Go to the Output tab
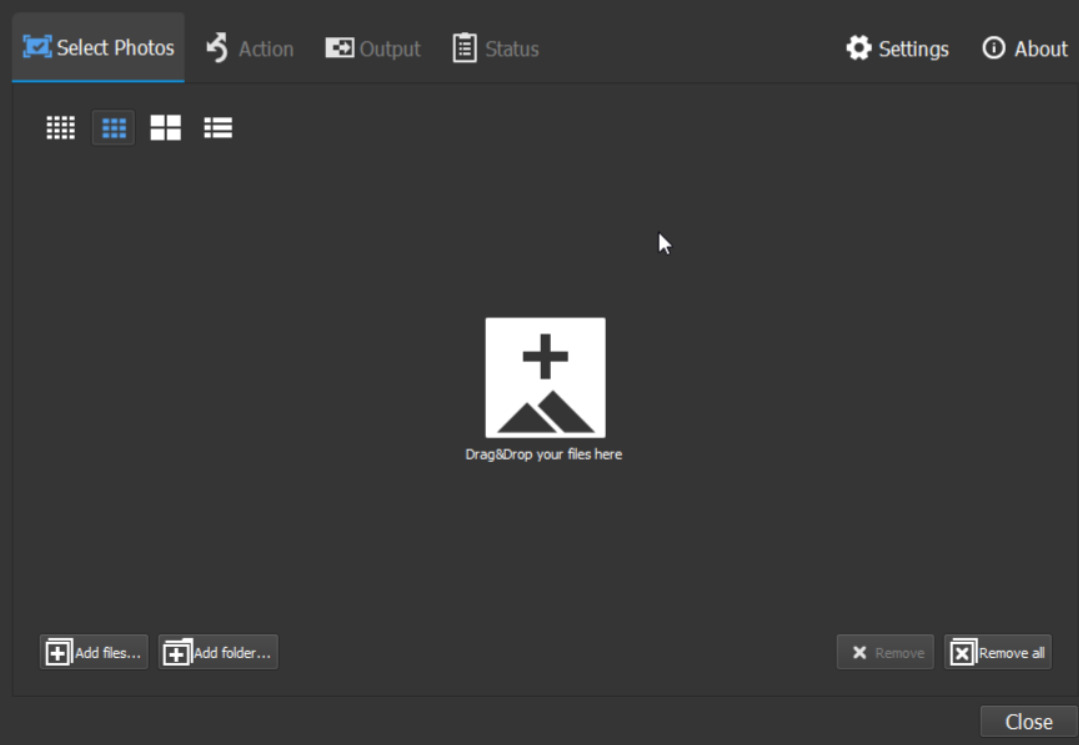This screenshot has height=745, width=1079. (x=372, y=49)
